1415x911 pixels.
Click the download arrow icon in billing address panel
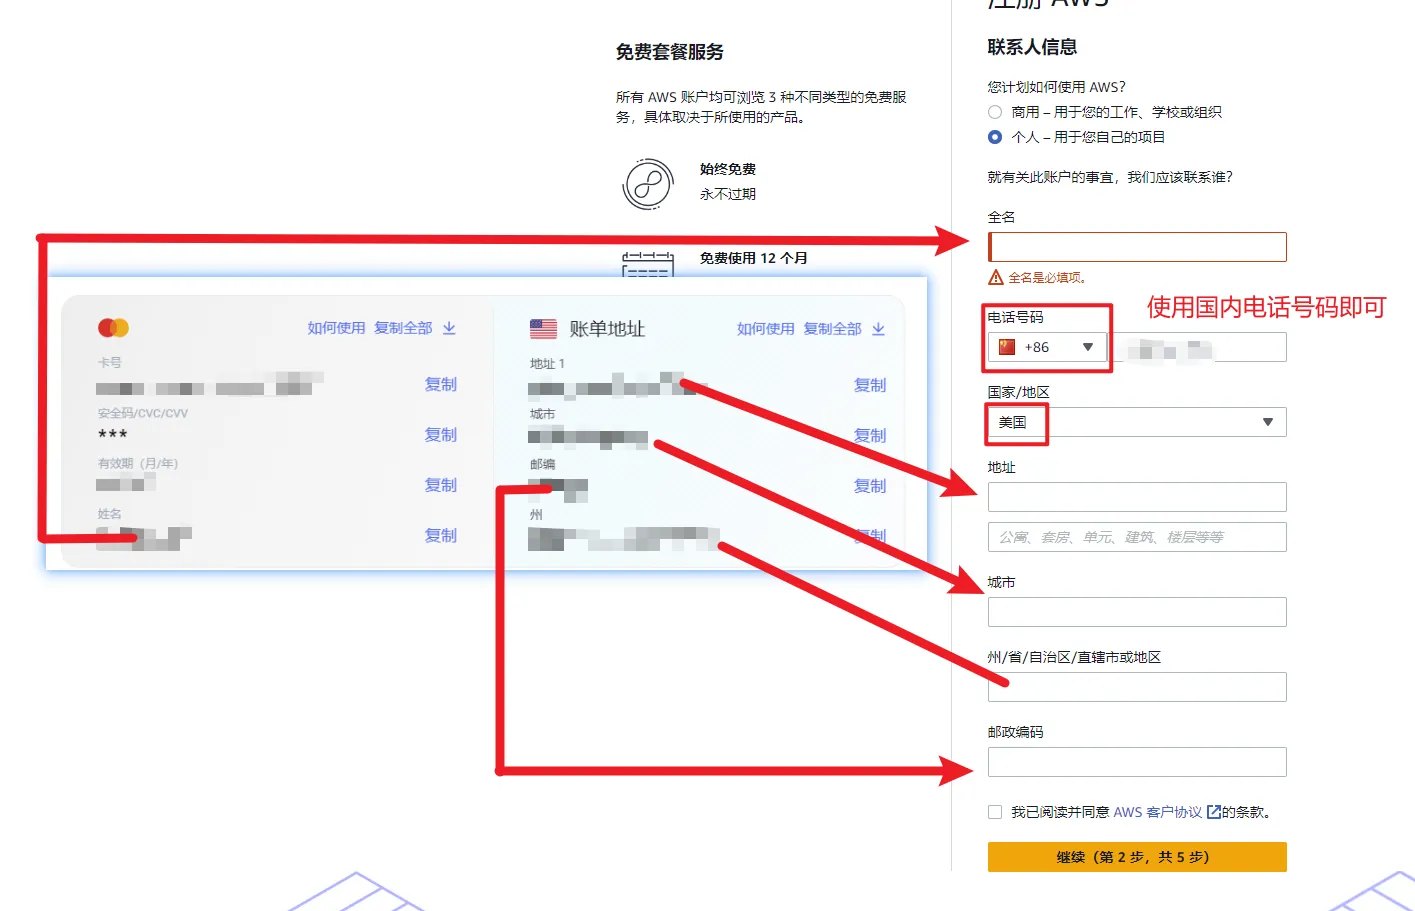click(878, 329)
